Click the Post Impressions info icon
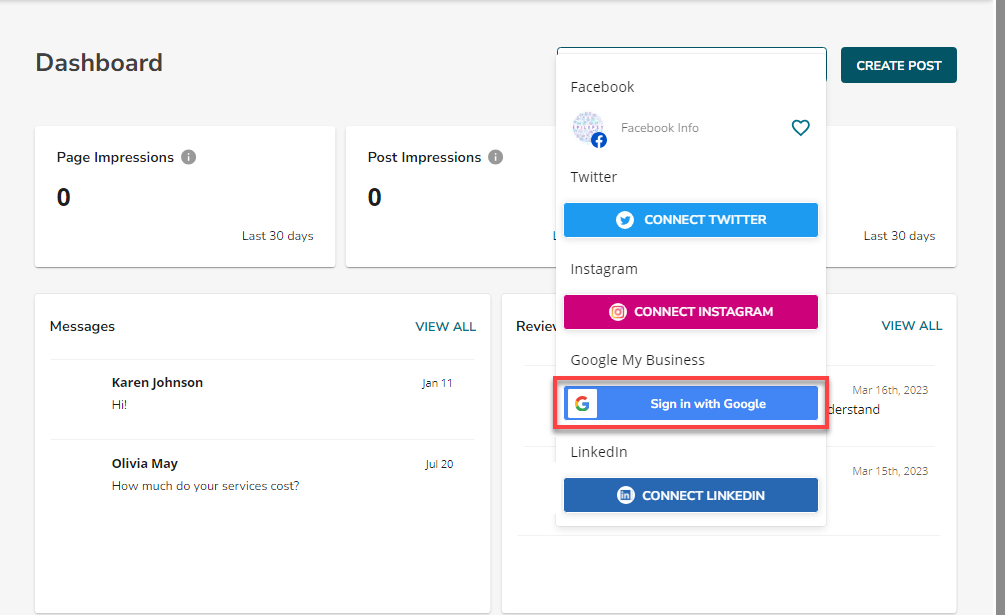This screenshot has height=615, width=1006. (495, 157)
